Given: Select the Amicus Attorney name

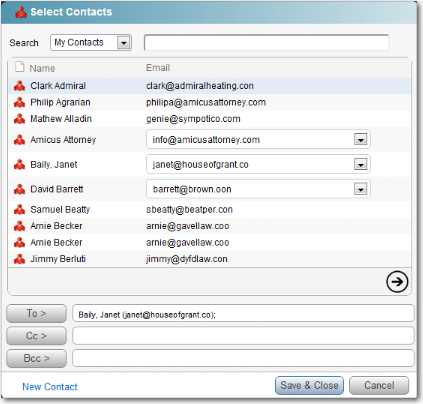Looking at the screenshot, I should pos(63,140).
